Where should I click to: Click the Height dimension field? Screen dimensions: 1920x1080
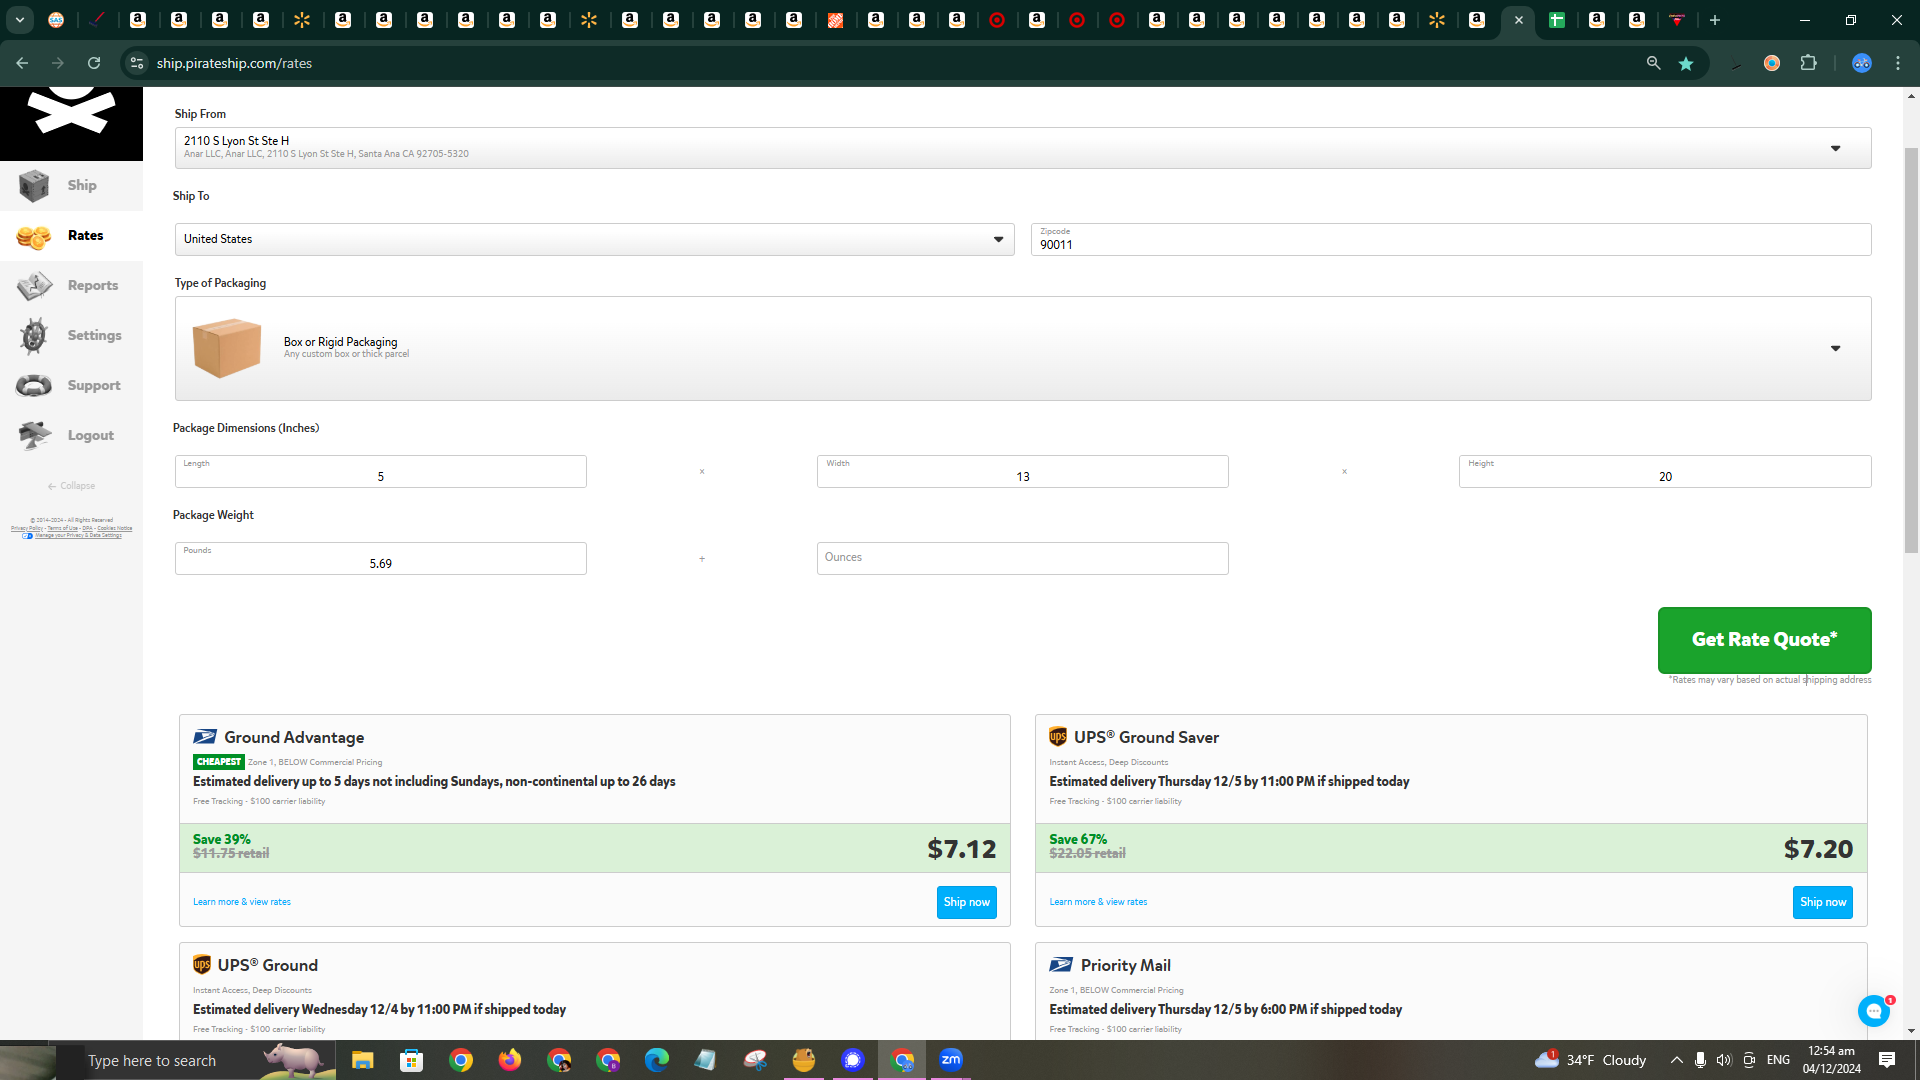1664,472
